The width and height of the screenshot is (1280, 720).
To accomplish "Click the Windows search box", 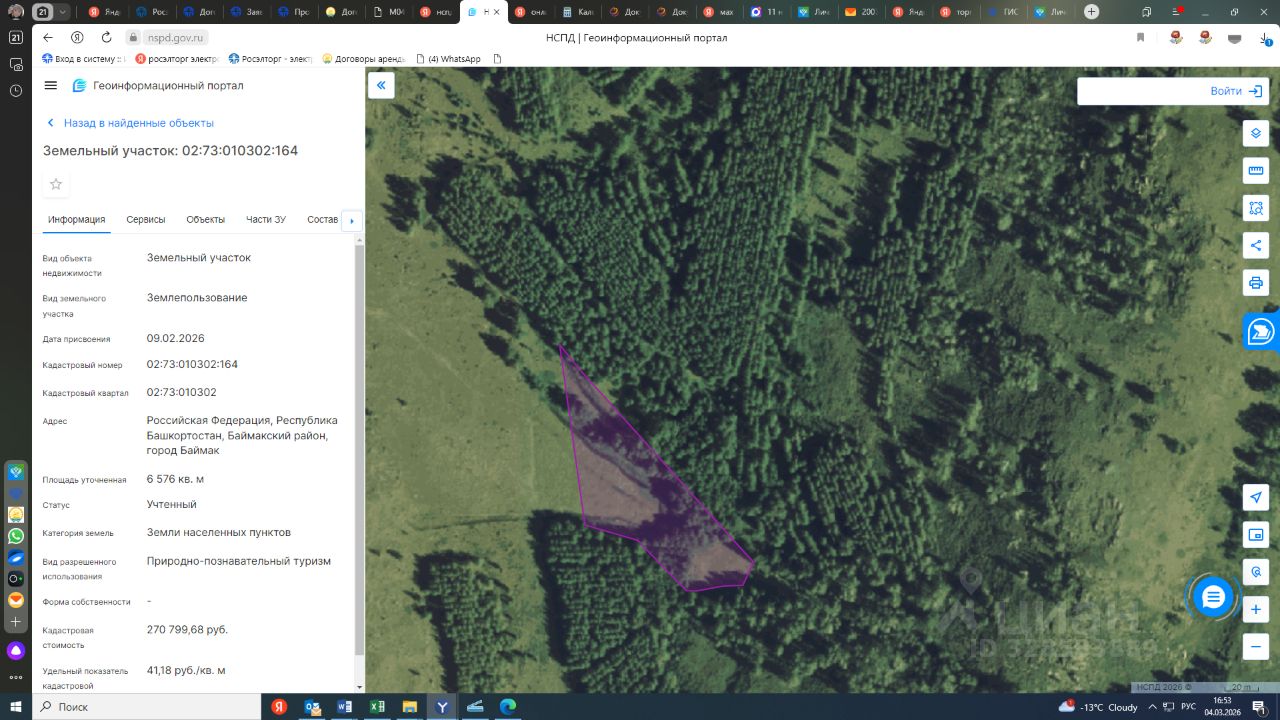I will tap(146, 707).
